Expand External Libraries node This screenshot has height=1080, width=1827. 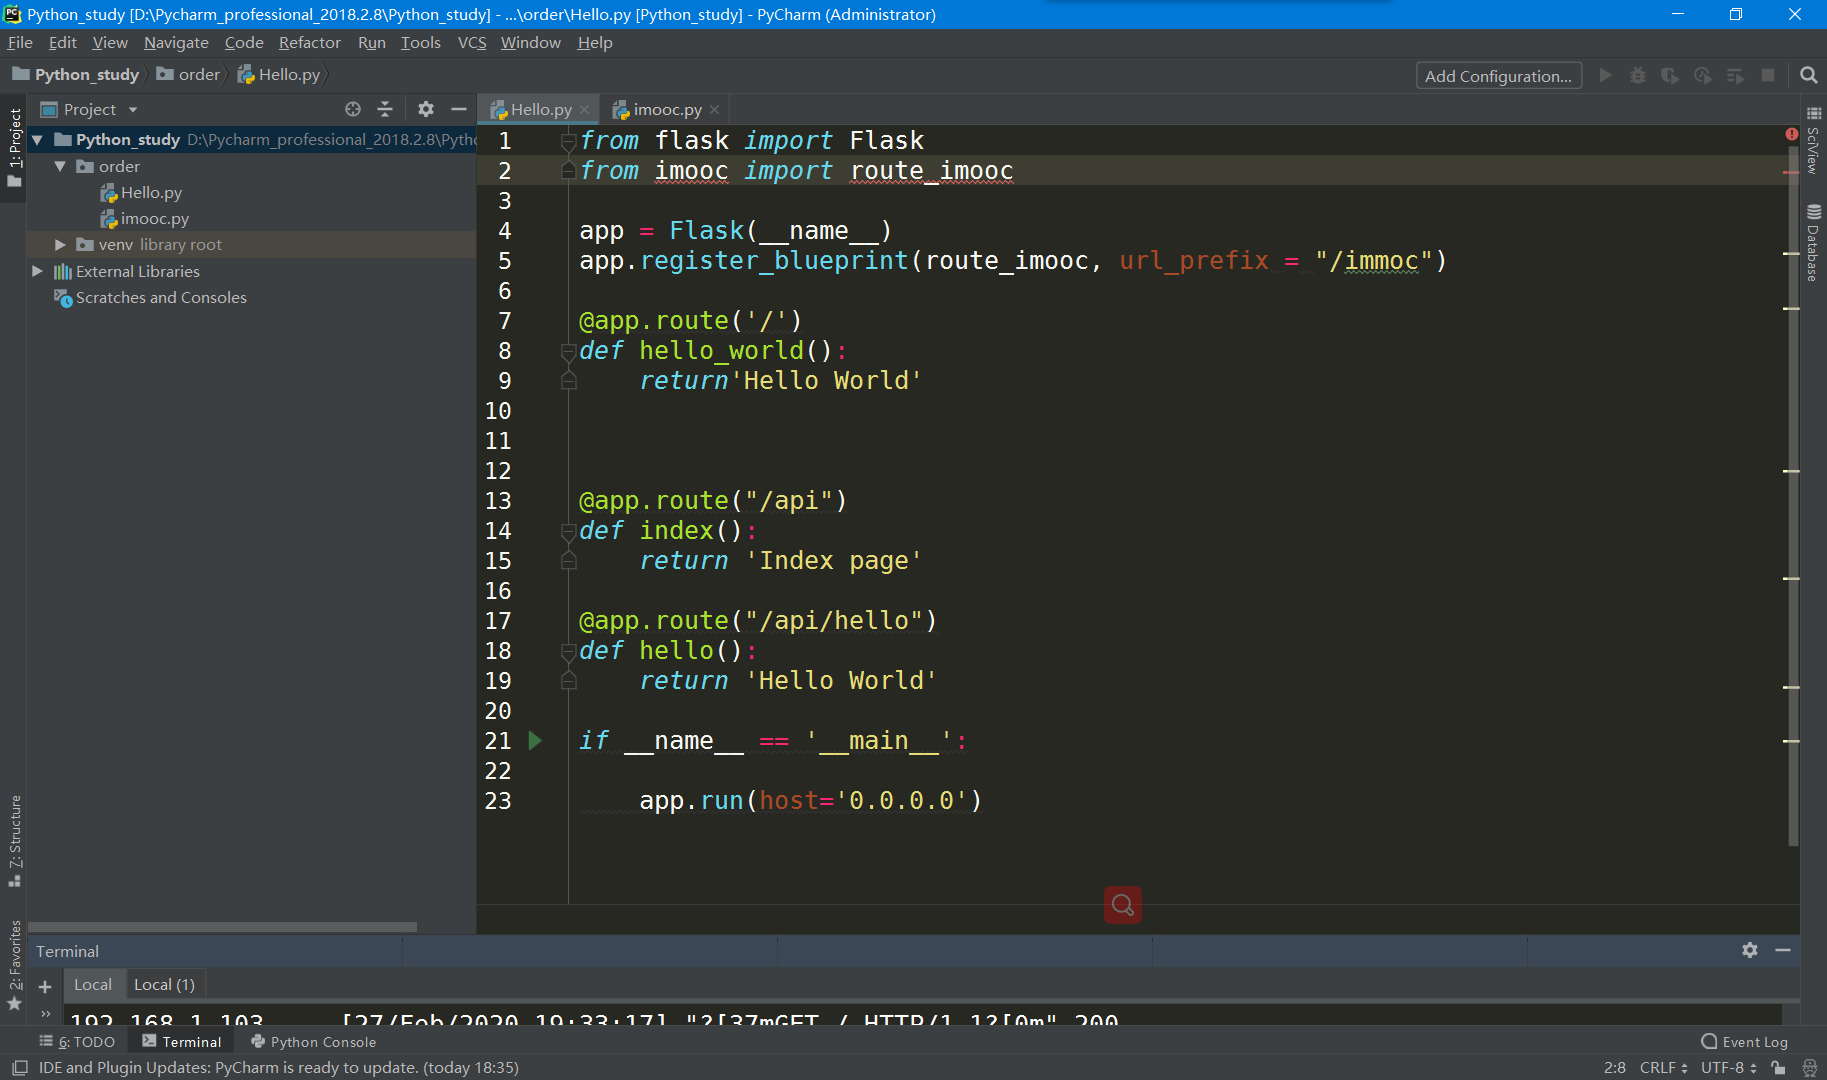[x=37, y=271]
